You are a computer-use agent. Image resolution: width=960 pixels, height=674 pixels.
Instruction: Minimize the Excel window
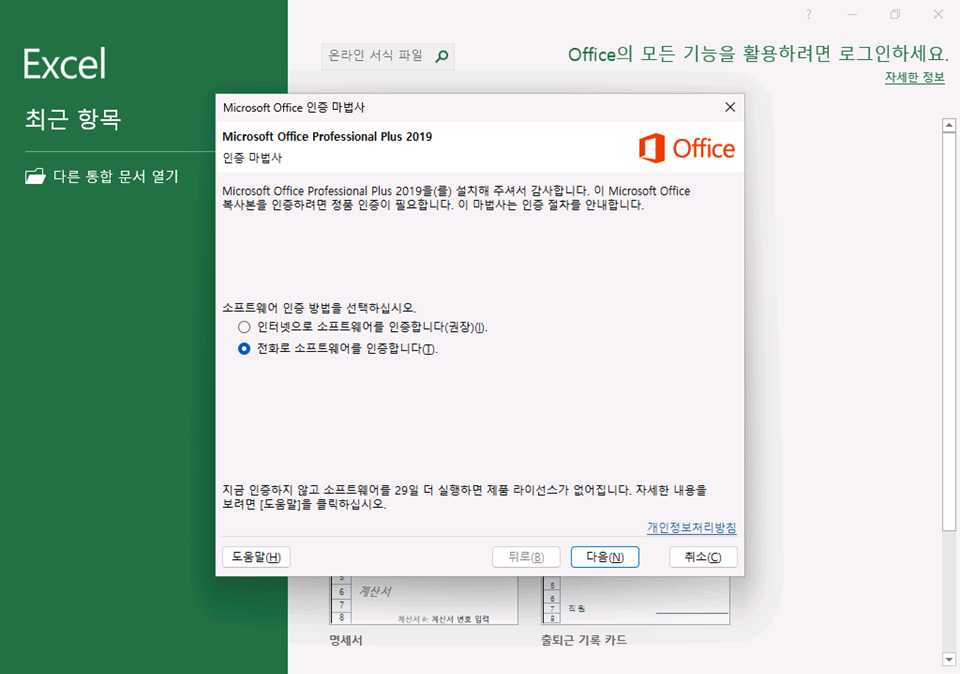click(852, 14)
